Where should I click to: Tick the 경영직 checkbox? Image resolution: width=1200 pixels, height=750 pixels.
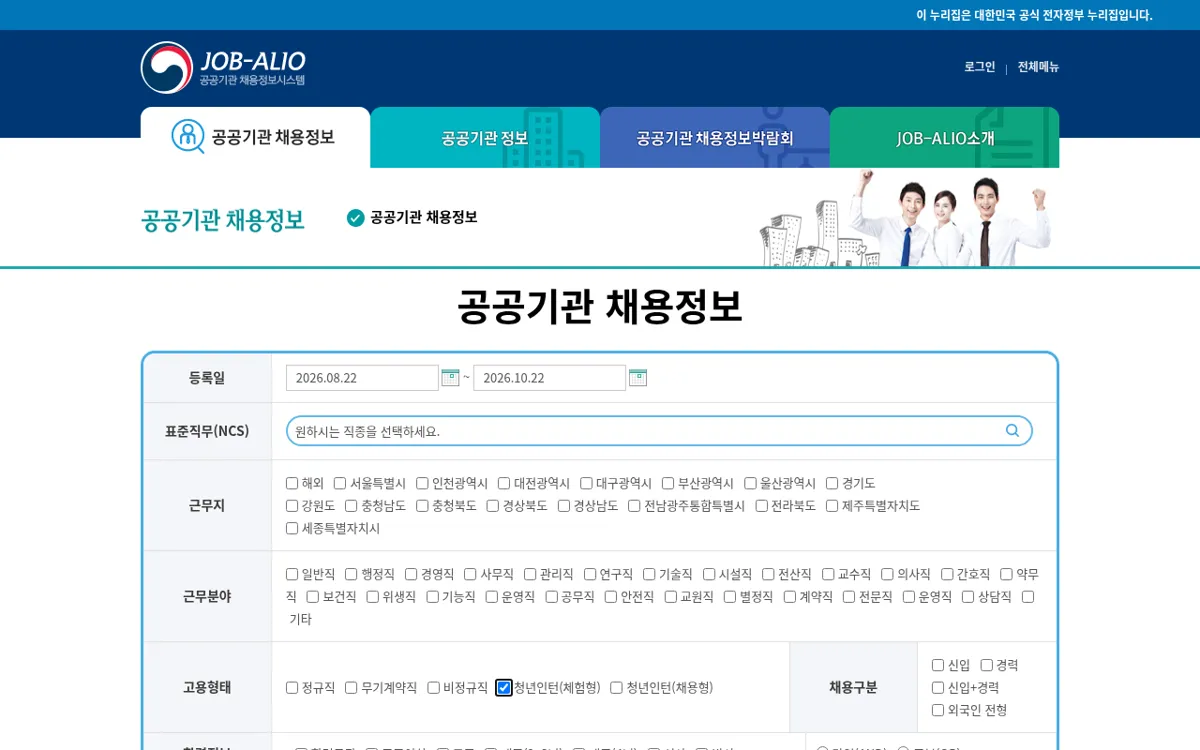coord(411,574)
